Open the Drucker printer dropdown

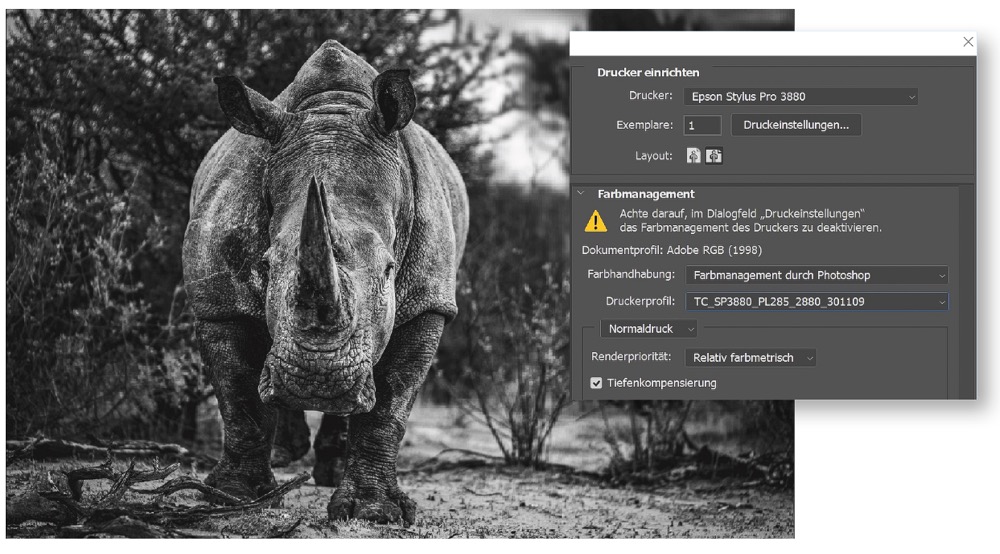tap(800, 97)
